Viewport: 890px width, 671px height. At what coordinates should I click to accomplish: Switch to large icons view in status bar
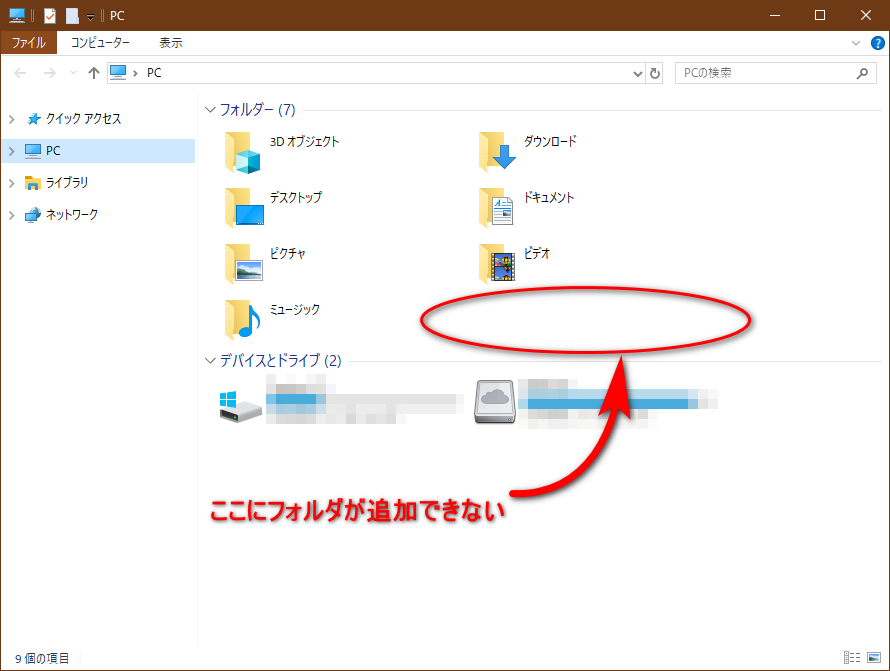coord(873,658)
